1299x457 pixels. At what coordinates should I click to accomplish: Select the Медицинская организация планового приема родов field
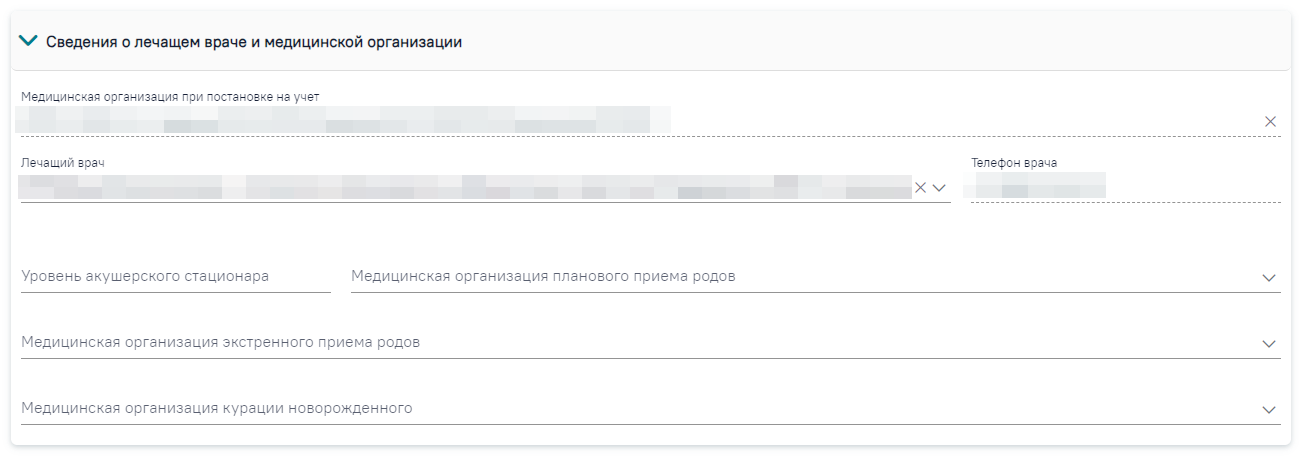pos(815,276)
